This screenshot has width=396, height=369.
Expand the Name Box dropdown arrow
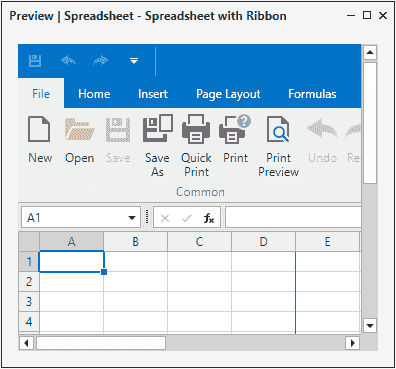pyautogui.click(x=132, y=218)
